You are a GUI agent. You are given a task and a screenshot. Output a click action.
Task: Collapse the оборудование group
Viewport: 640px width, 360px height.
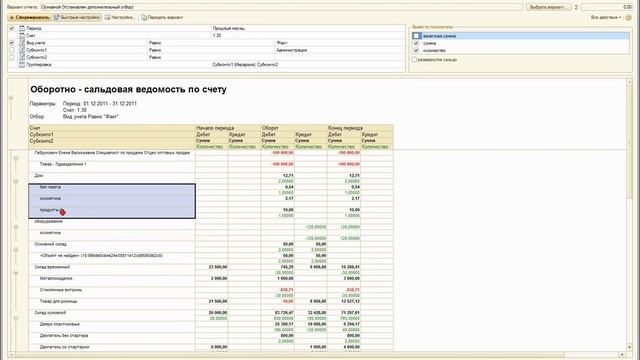(16, 227)
